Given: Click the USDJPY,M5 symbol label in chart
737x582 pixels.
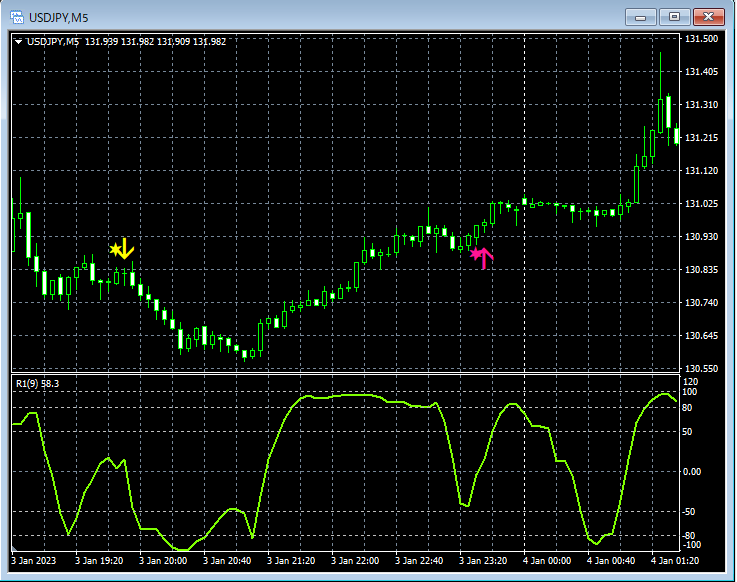Looking at the screenshot, I should pyautogui.click(x=54, y=42).
